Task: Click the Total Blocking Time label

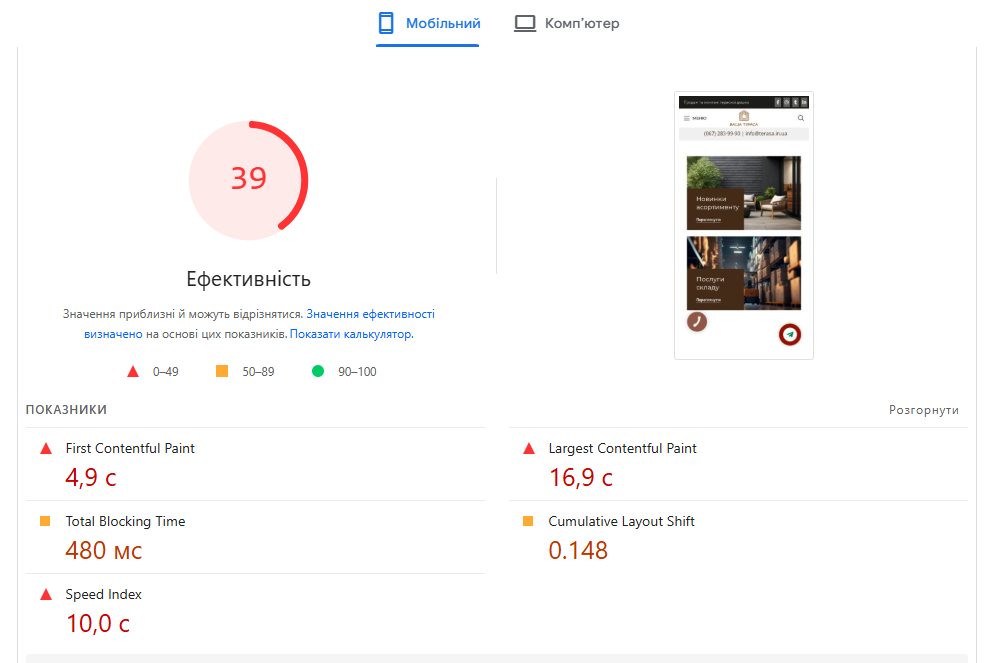Action: pos(125,521)
